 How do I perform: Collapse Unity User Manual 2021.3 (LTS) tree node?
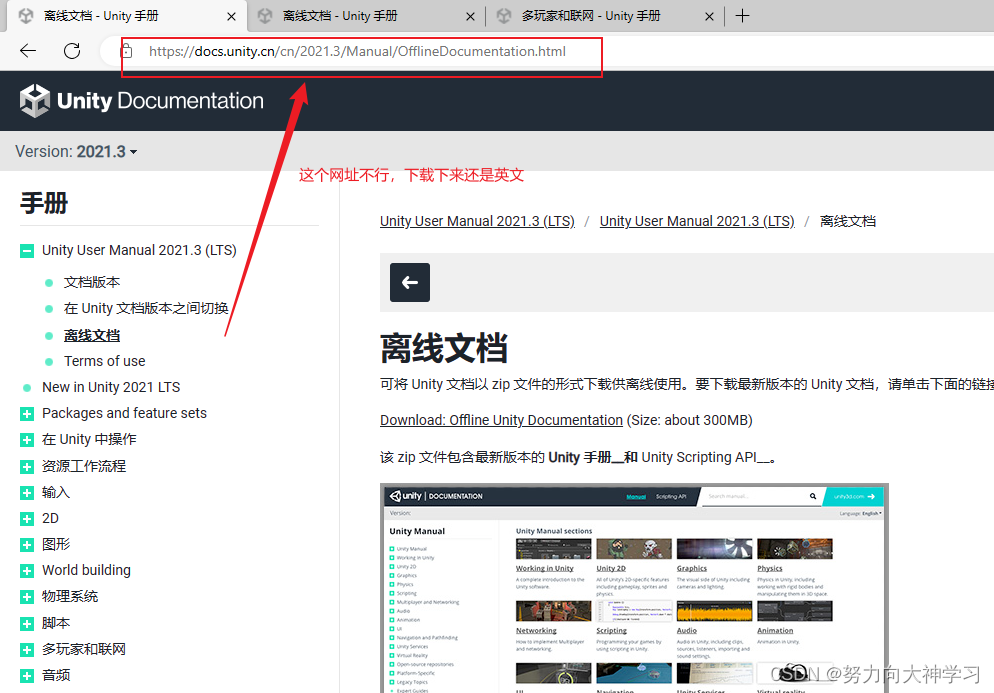coord(27,251)
